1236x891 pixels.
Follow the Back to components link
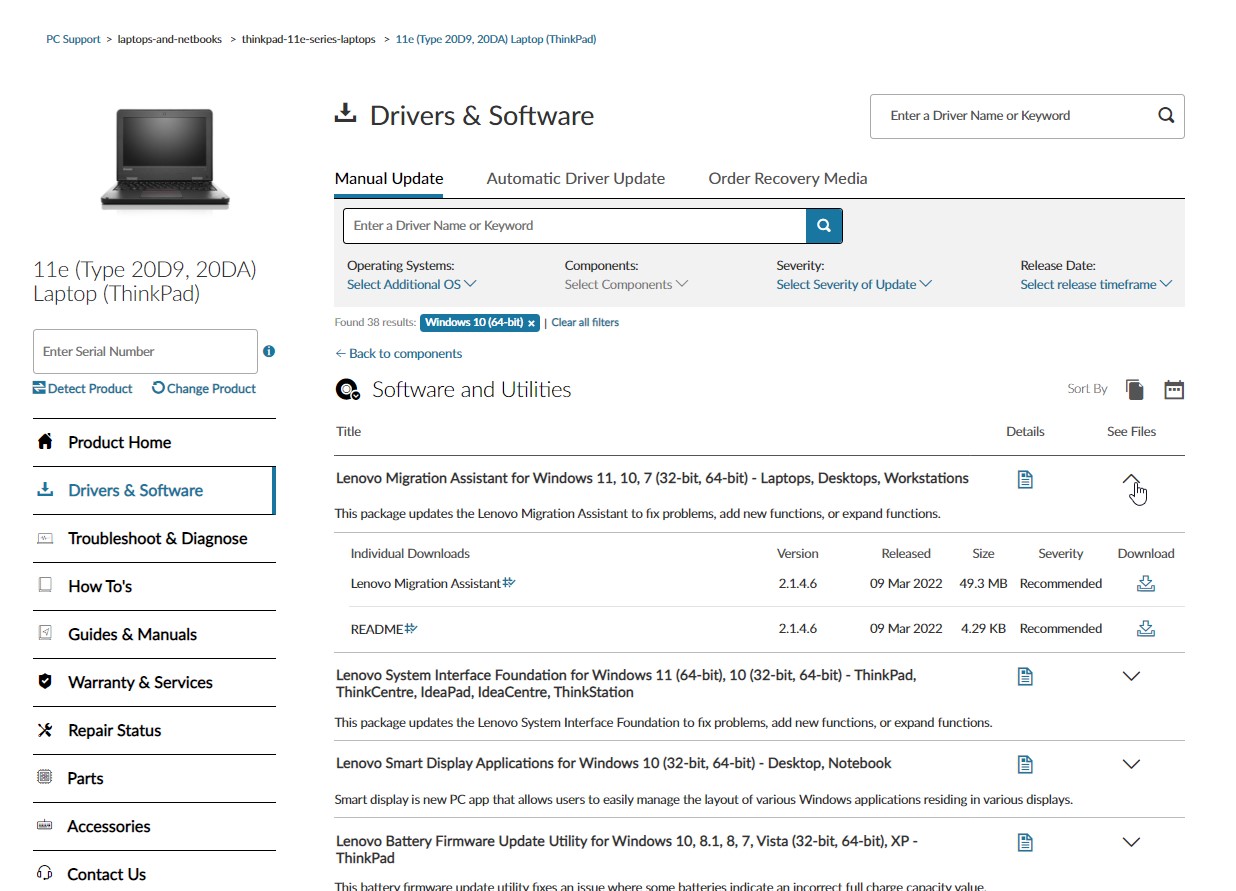point(399,353)
